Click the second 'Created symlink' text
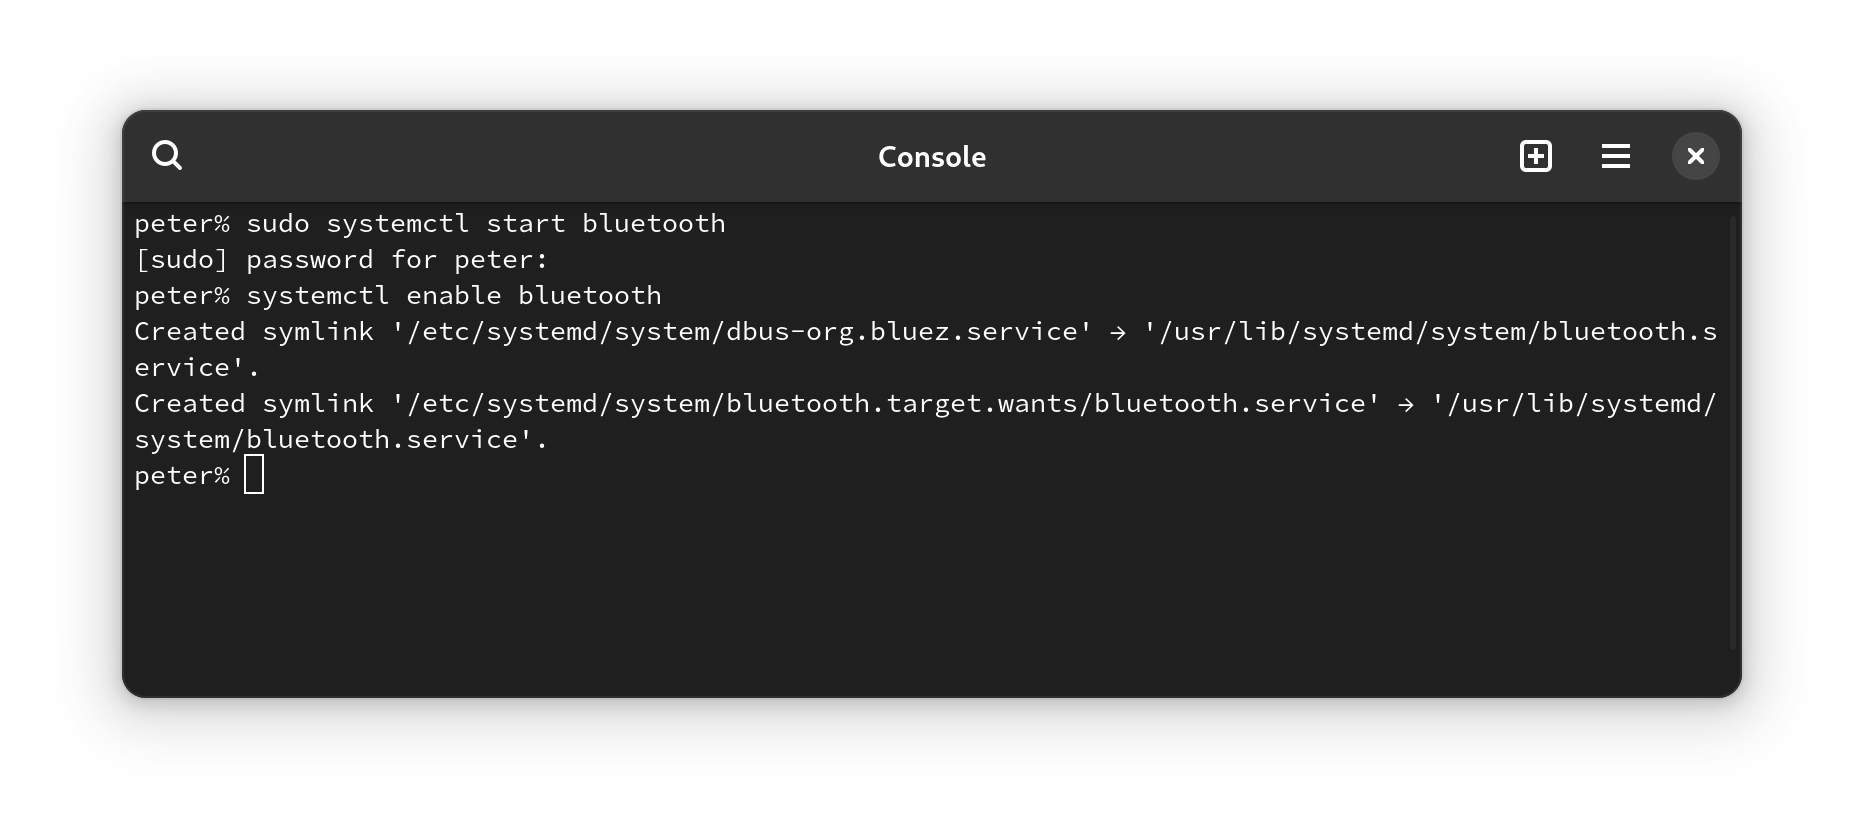The height and width of the screenshot is (832, 1864). tap(254, 404)
